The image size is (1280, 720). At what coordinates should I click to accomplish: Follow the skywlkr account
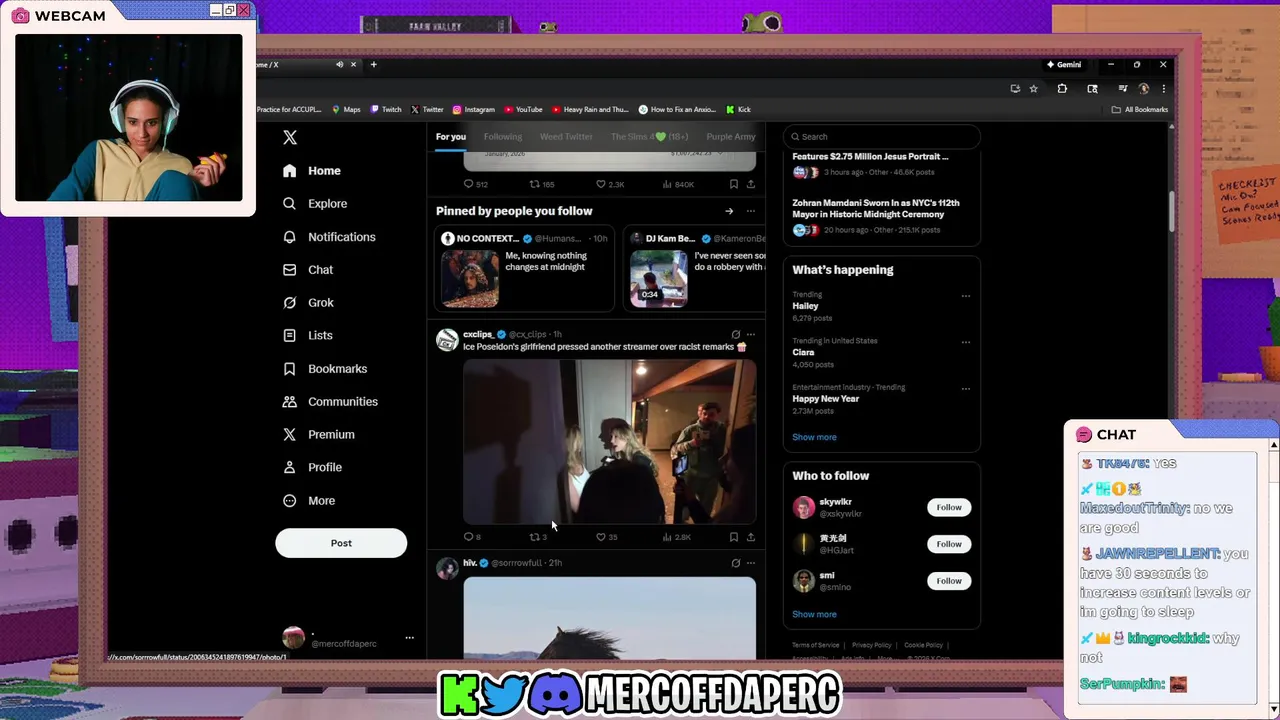pyautogui.click(x=949, y=508)
